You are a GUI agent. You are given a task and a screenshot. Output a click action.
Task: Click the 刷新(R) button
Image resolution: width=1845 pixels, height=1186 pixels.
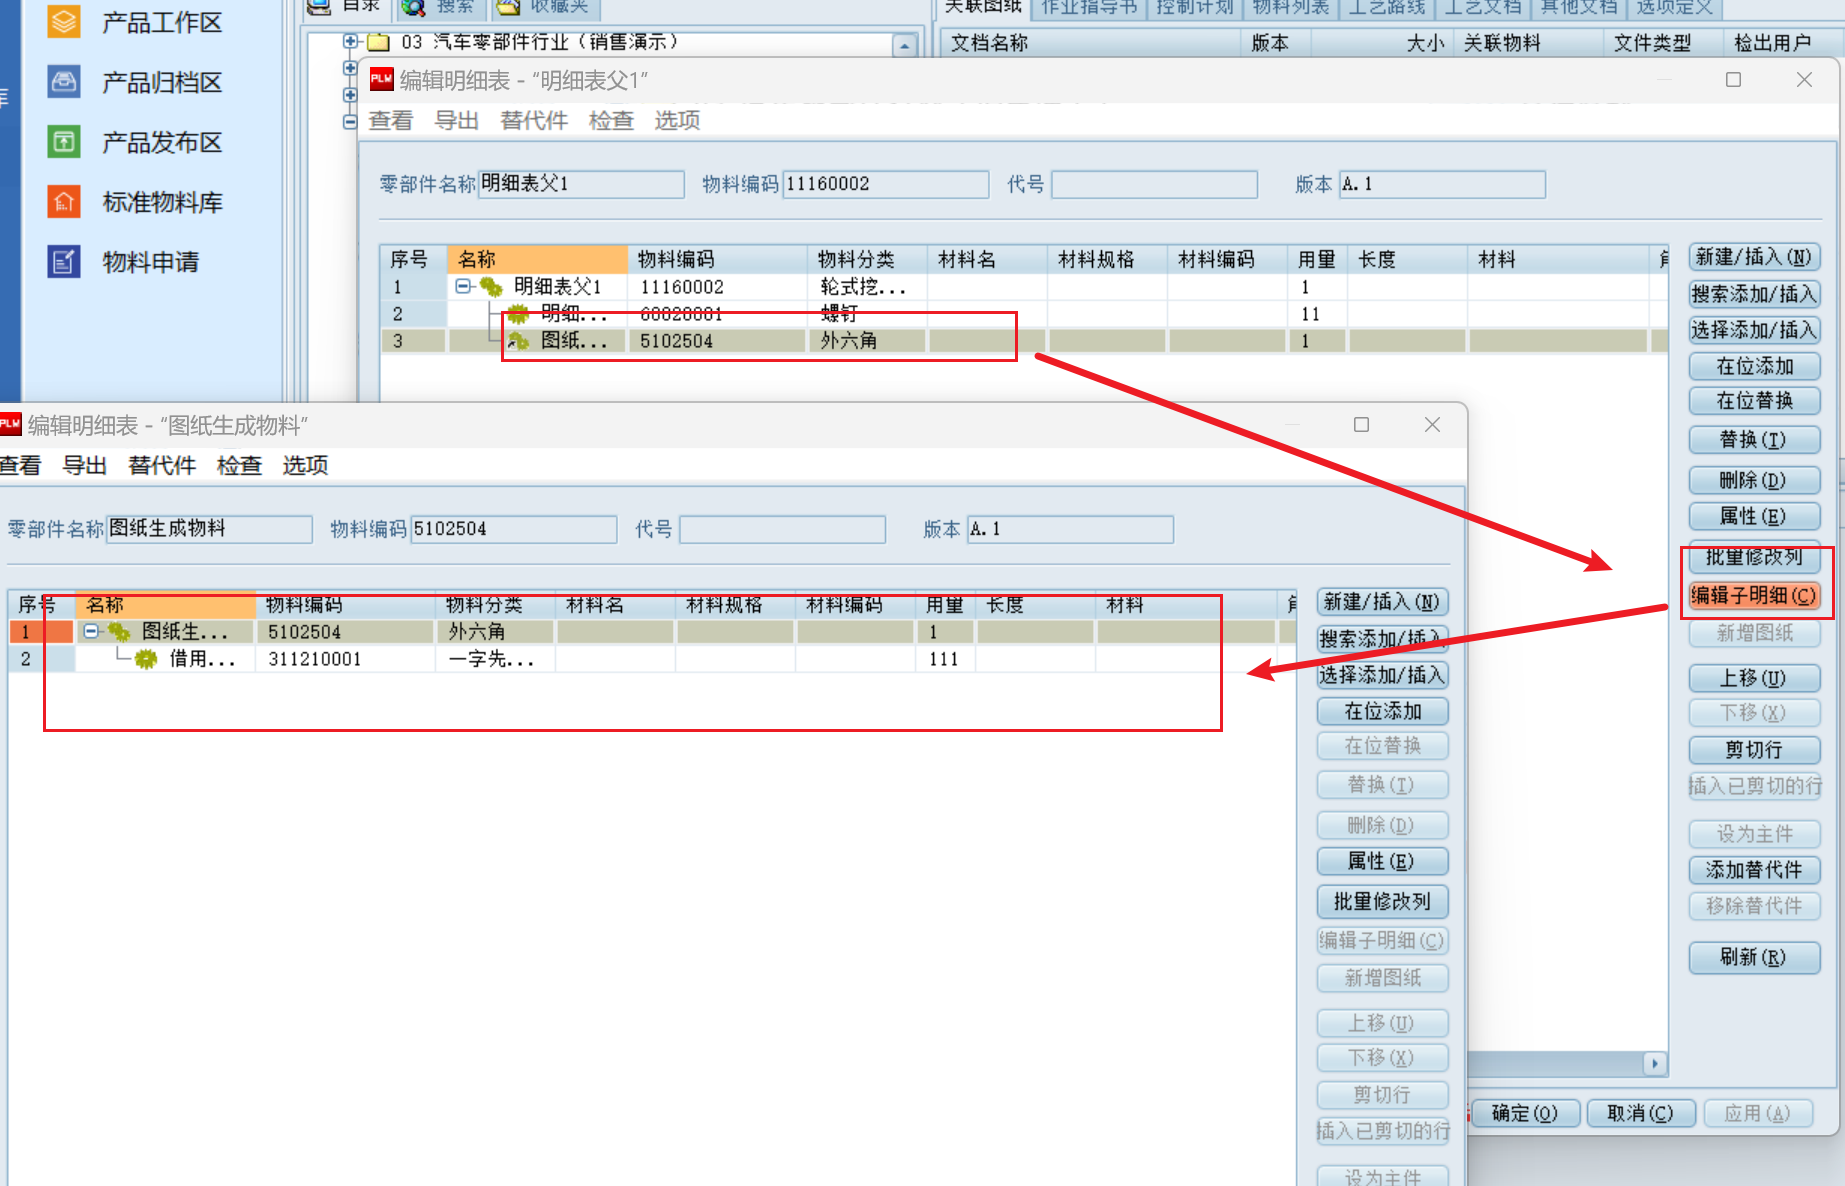(x=1753, y=957)
